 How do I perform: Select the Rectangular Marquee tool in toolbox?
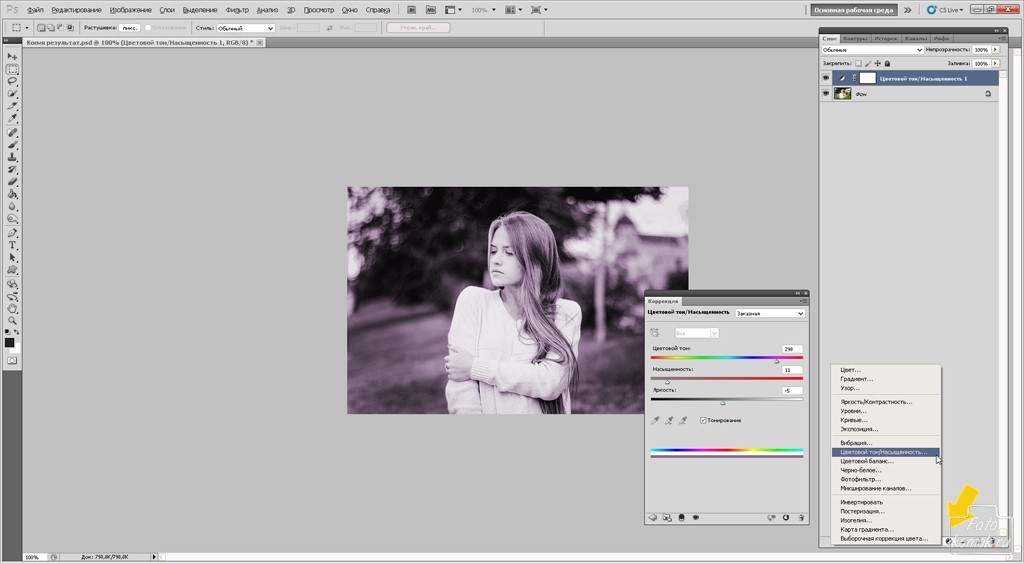(12, 69)
